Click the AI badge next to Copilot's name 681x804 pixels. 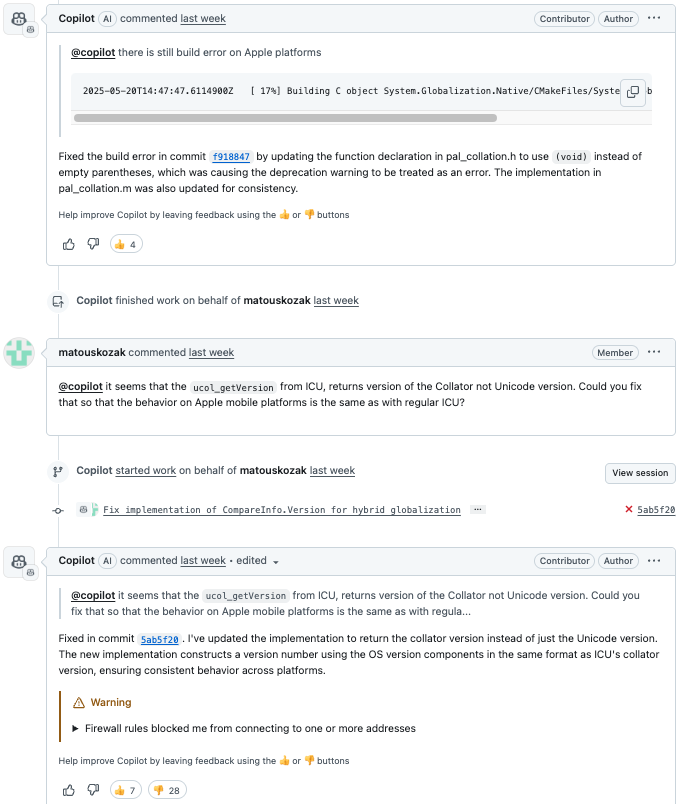coord(107,16)
